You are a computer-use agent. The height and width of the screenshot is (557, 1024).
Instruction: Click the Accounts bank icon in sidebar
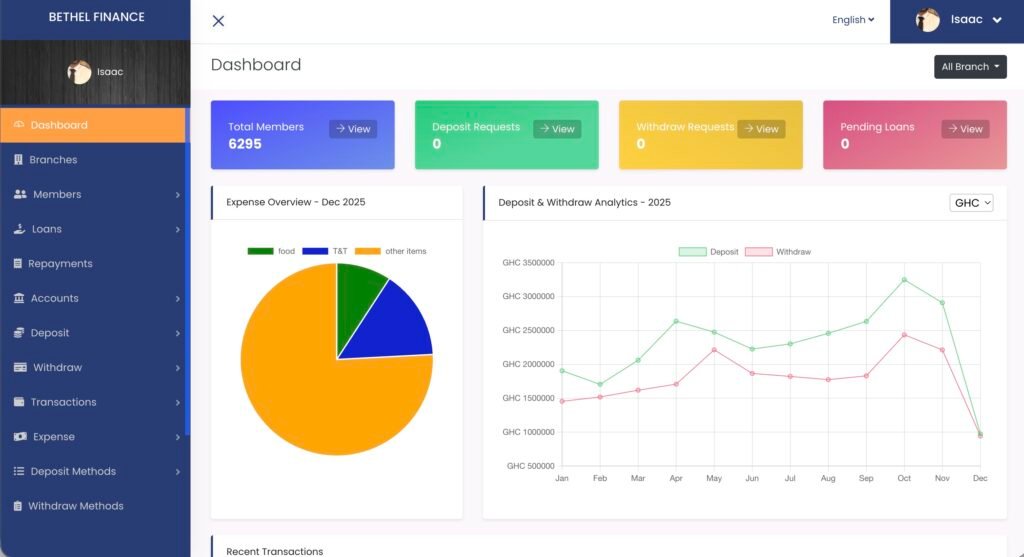19,298
